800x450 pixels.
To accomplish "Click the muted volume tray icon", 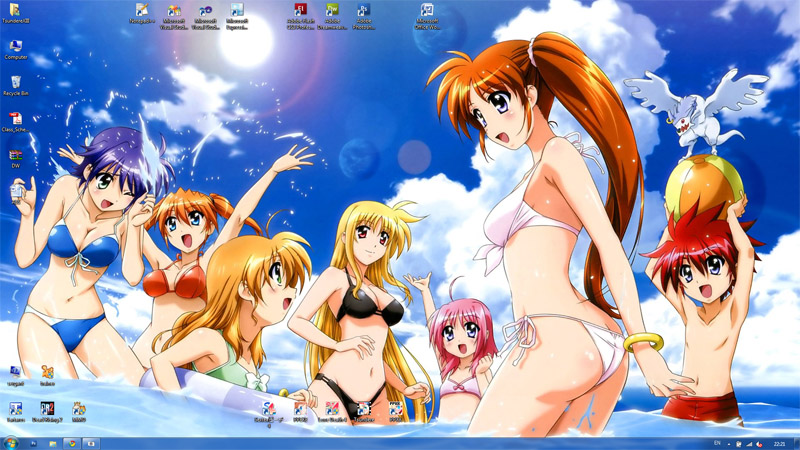I will (759, 444).
